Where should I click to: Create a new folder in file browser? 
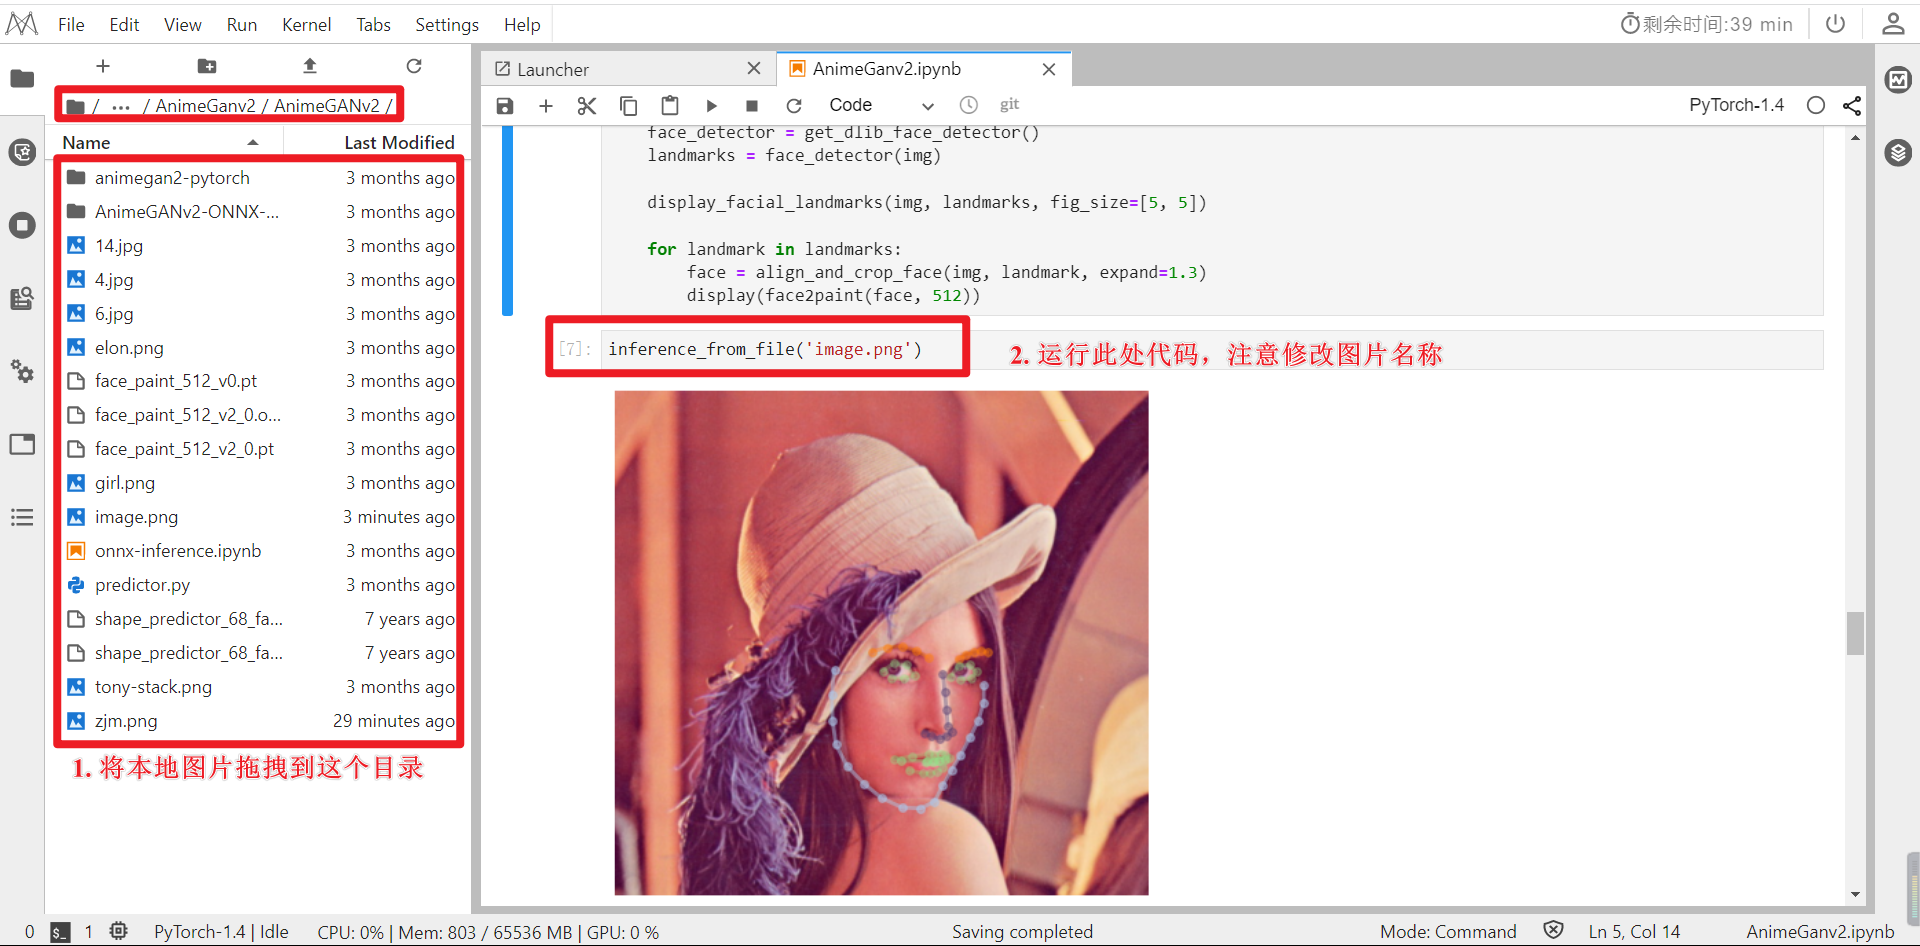pyautogui.click(x=207, y=66)
